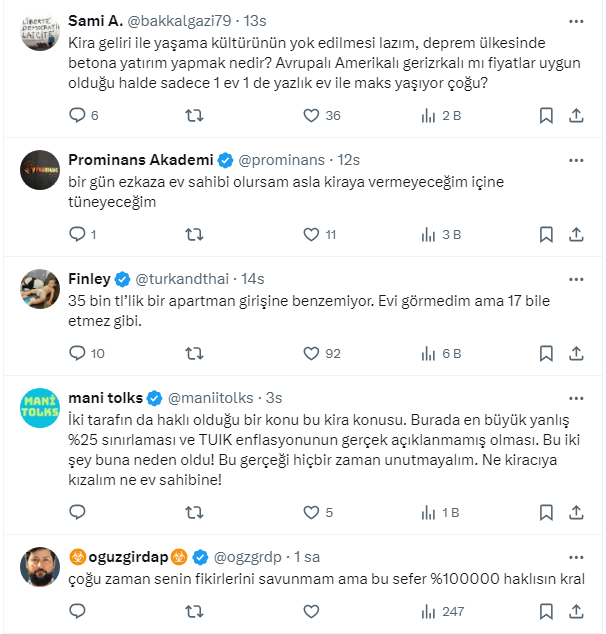Expand more menu on mani tolks' tweet
The width and height of the screenshot is (606, 634).
coord(576,397)
